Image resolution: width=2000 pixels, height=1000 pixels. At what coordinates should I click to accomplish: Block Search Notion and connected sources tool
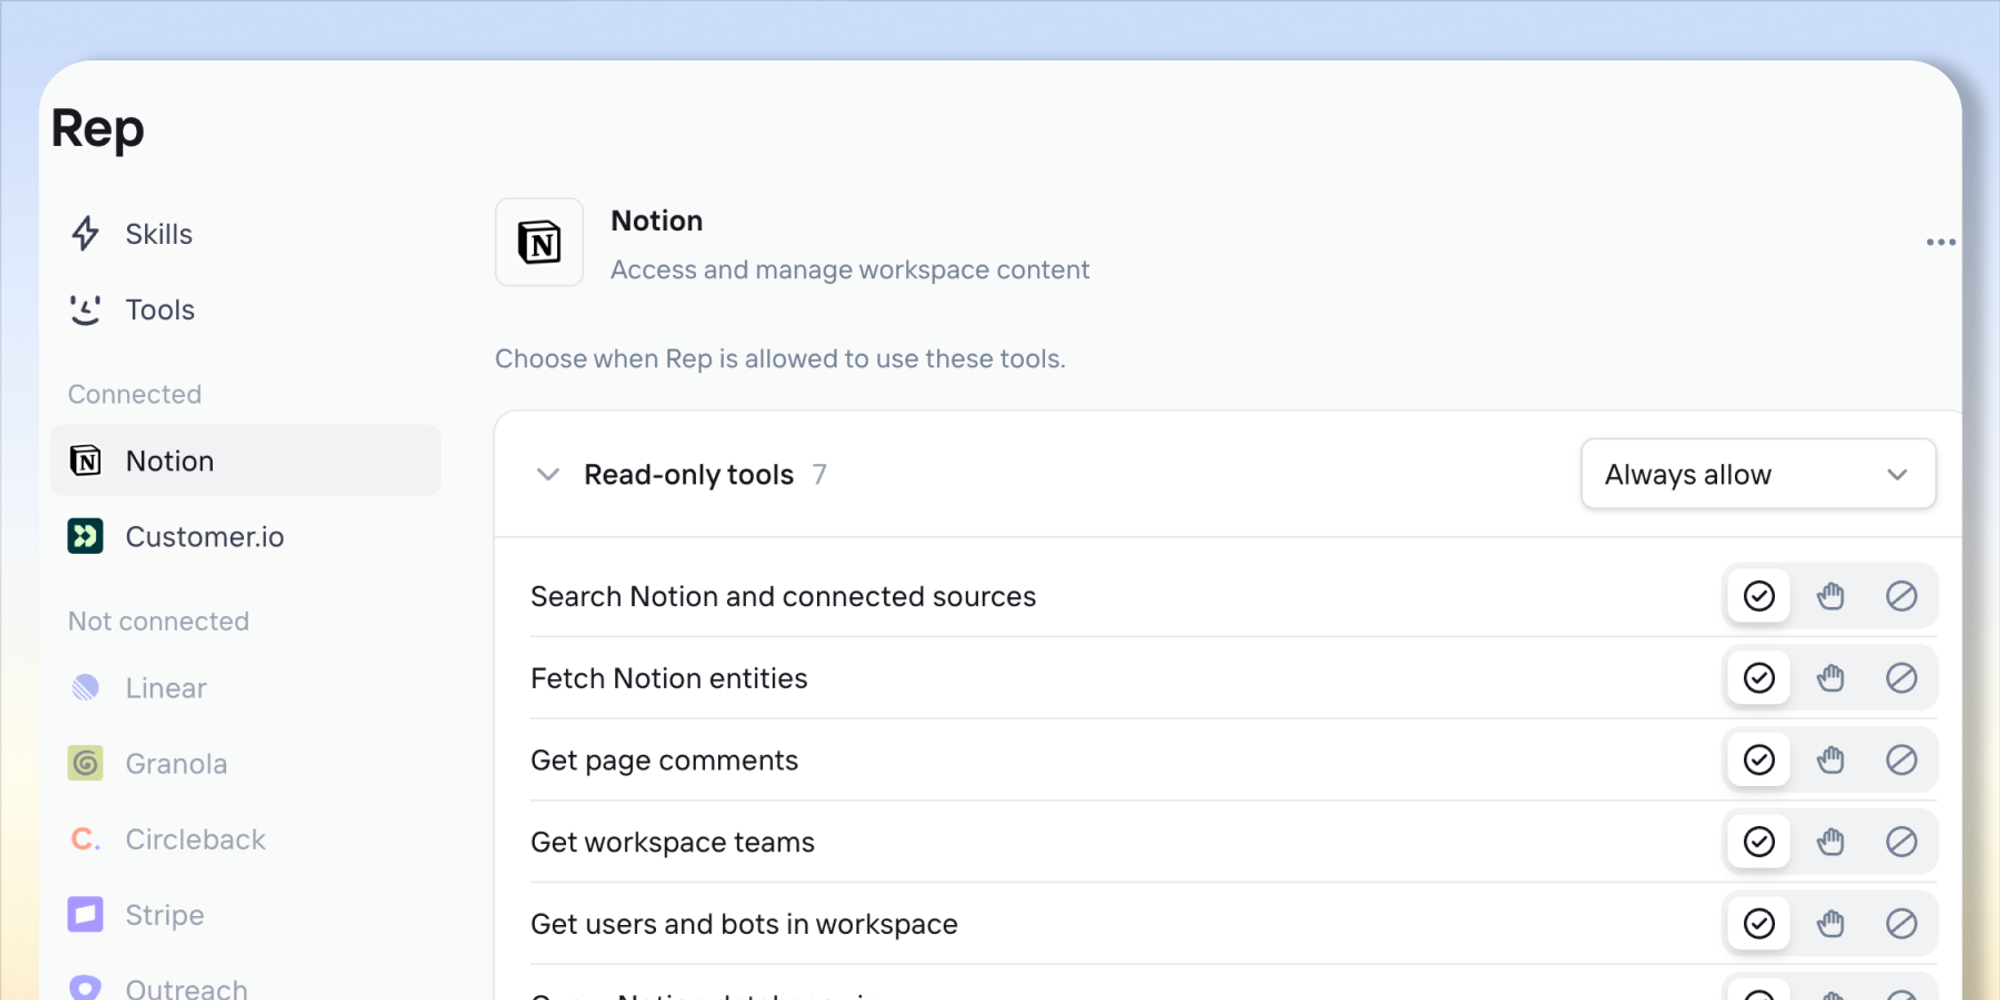tap(1901, 596)
